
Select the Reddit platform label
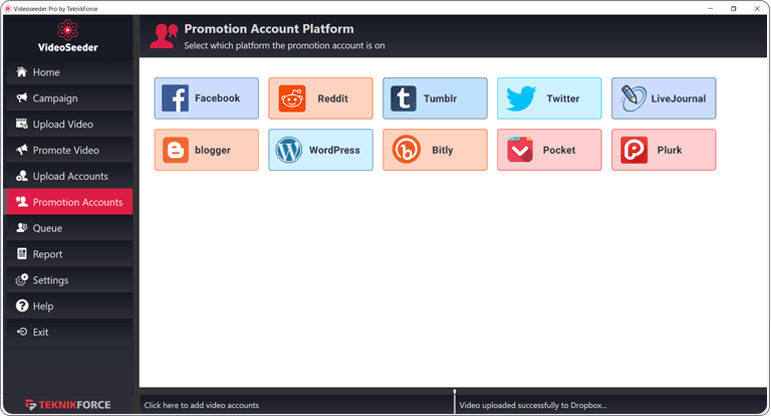333,98
